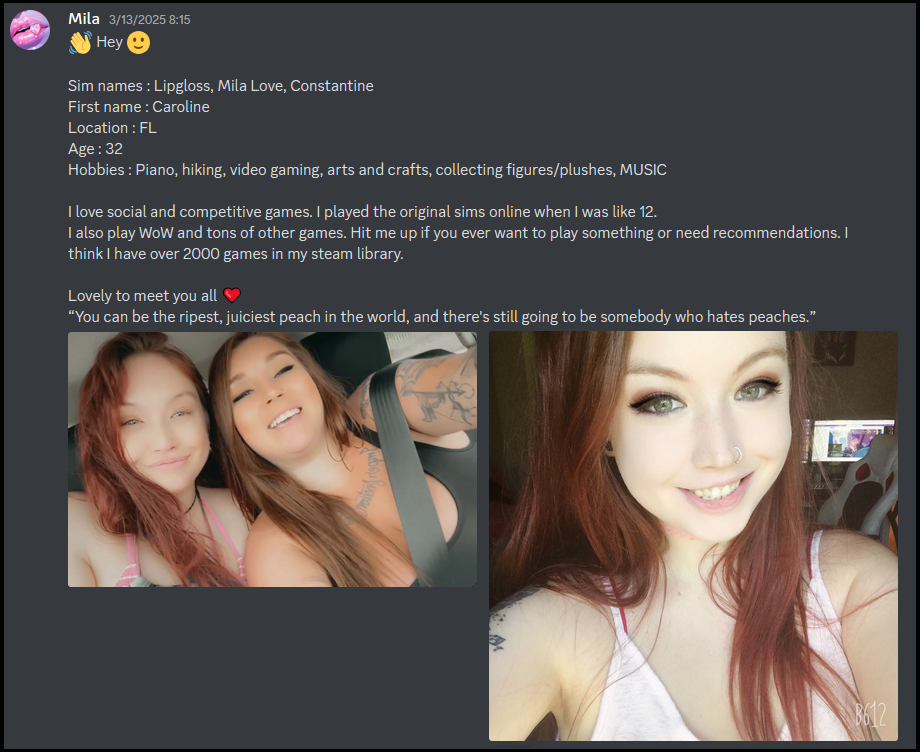
Task: Click the 3/13/2025 8:15 timestamp
Action: point(150,20)
